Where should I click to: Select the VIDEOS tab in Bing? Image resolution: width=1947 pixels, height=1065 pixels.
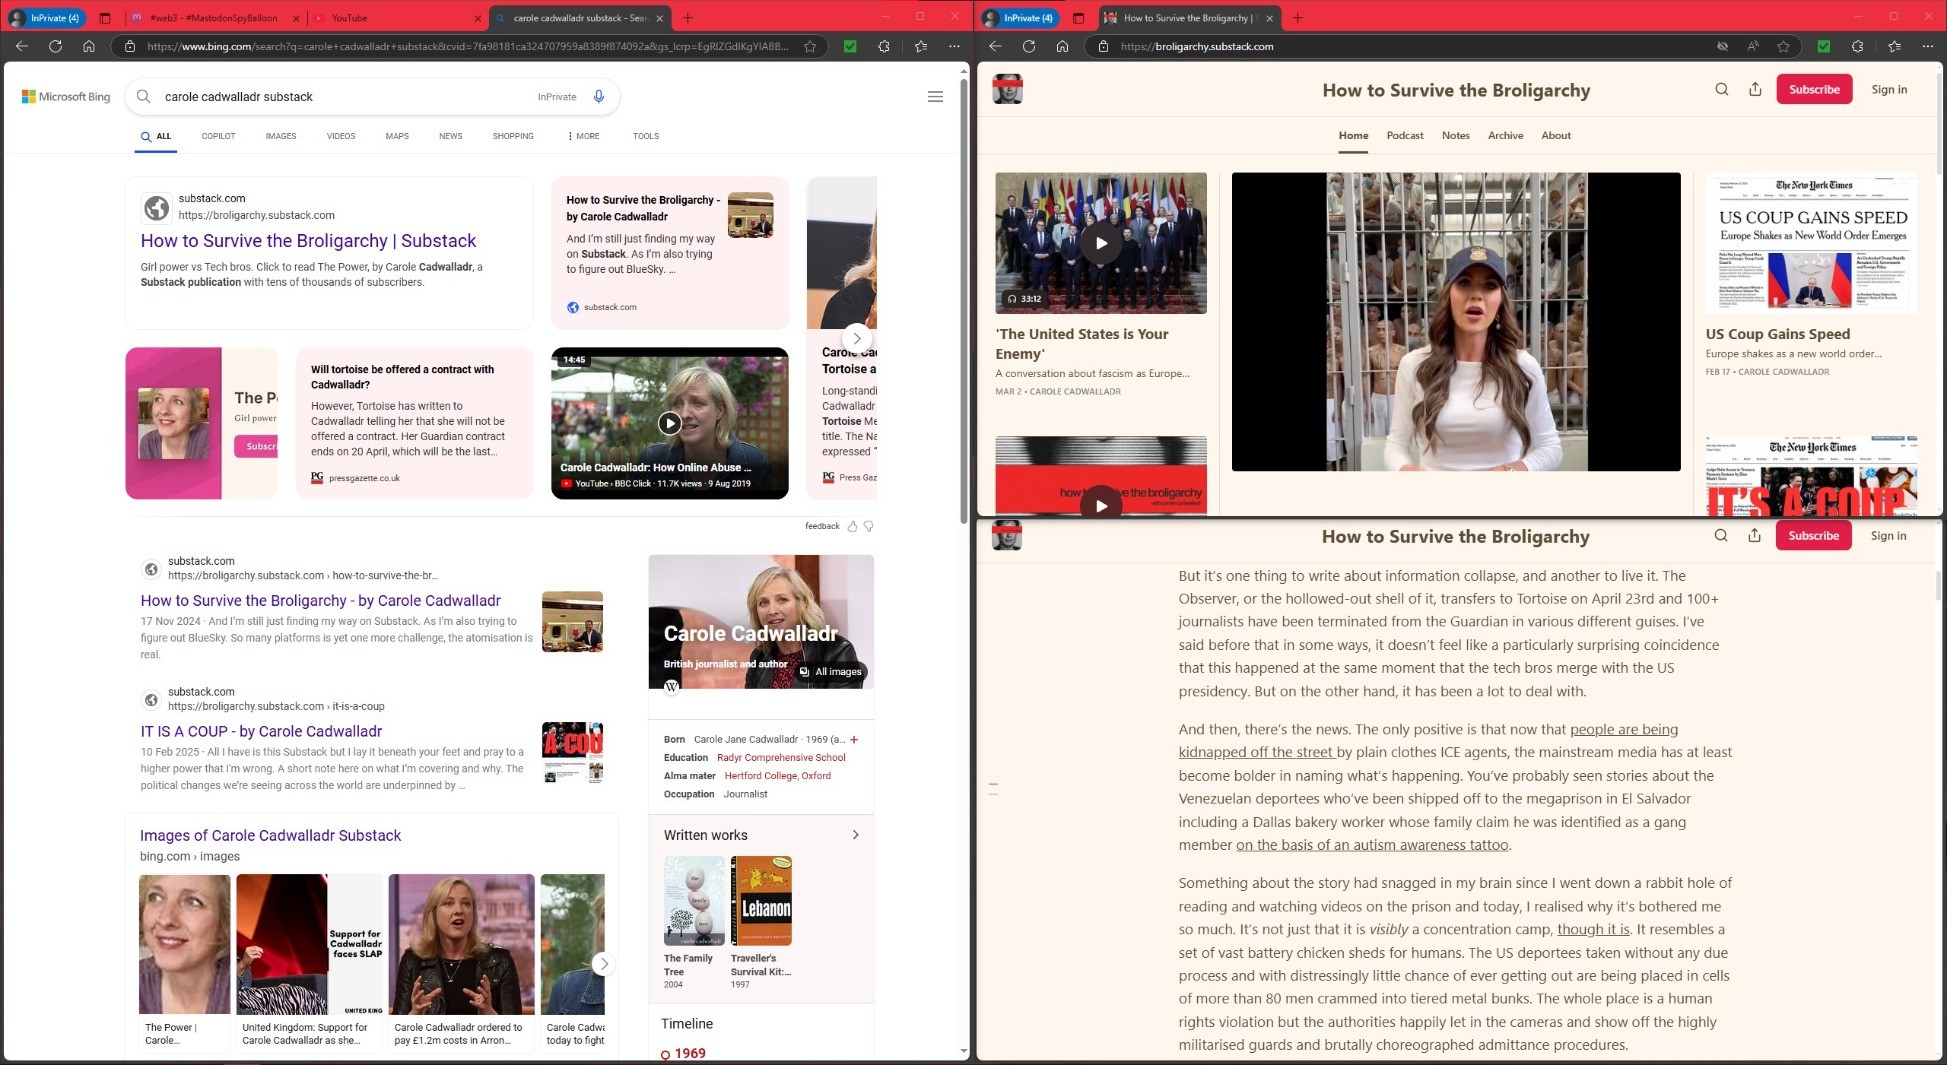point(341,136)
